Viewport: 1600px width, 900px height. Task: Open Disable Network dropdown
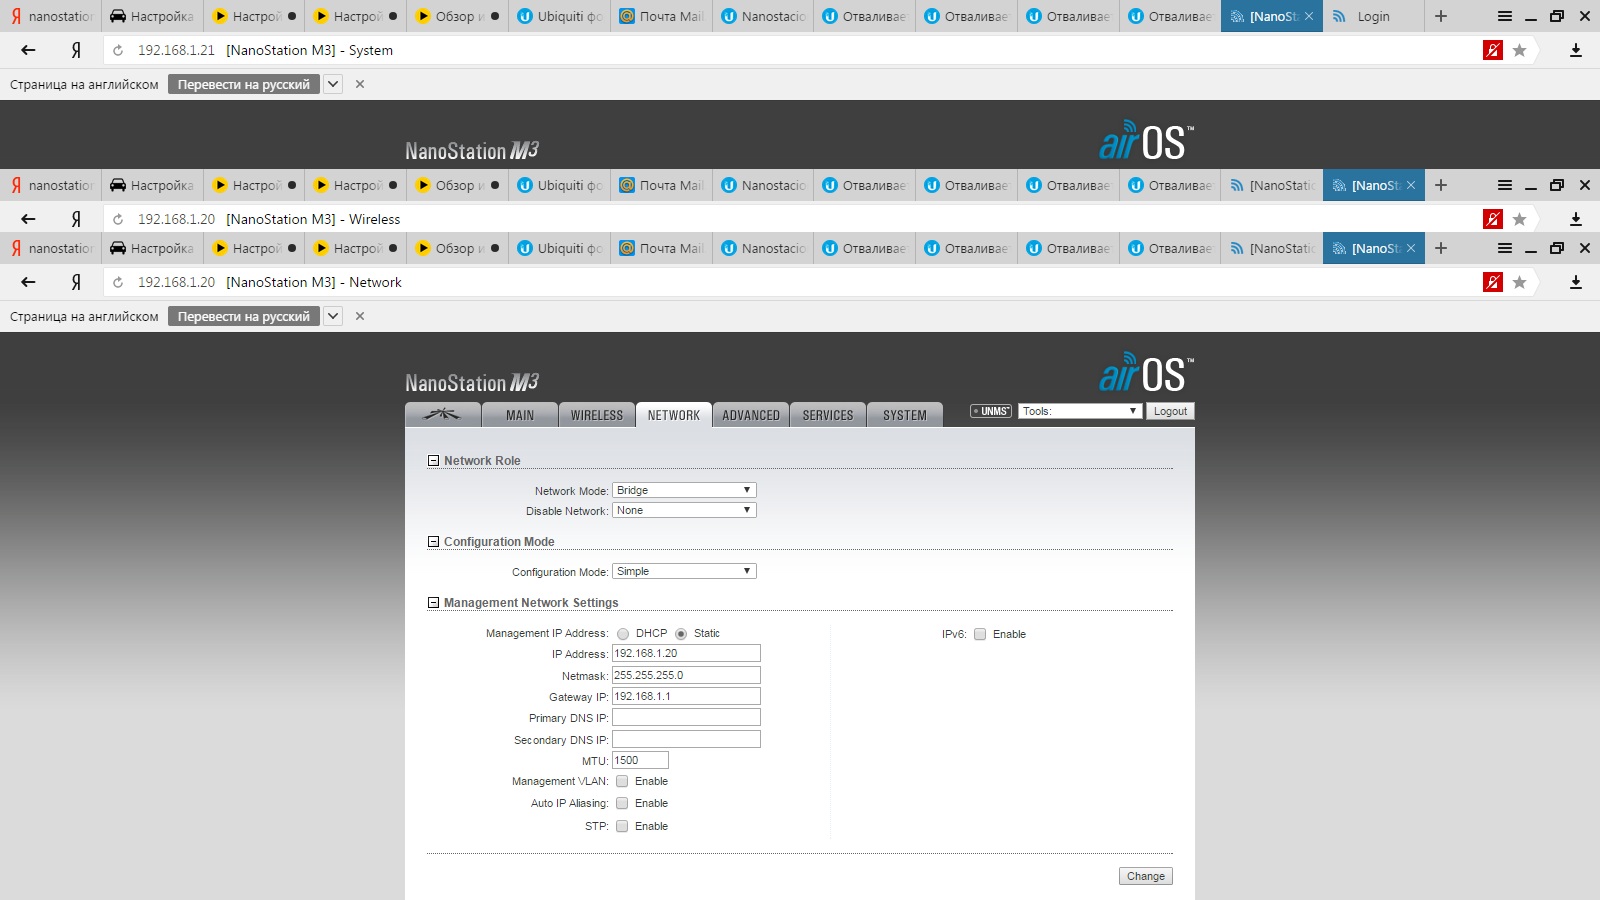click(x=684, y=510)
